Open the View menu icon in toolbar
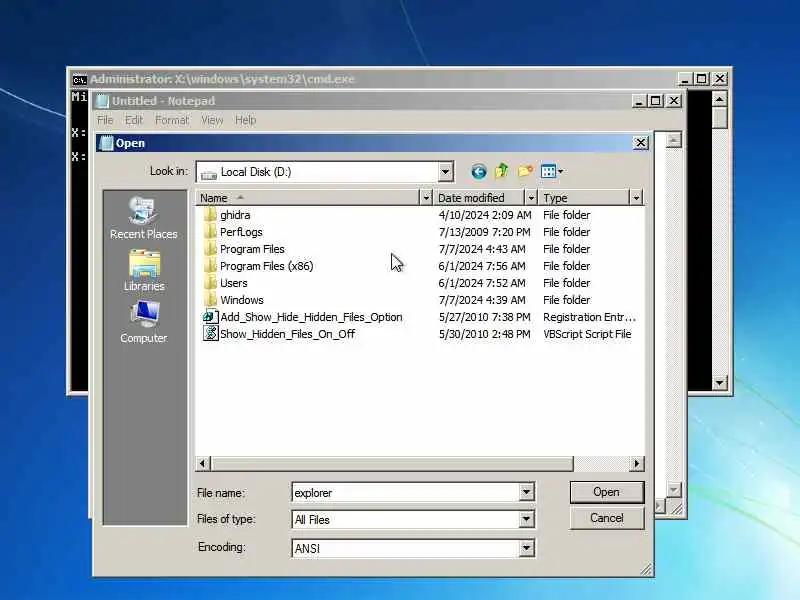 (x=548, y=171)
